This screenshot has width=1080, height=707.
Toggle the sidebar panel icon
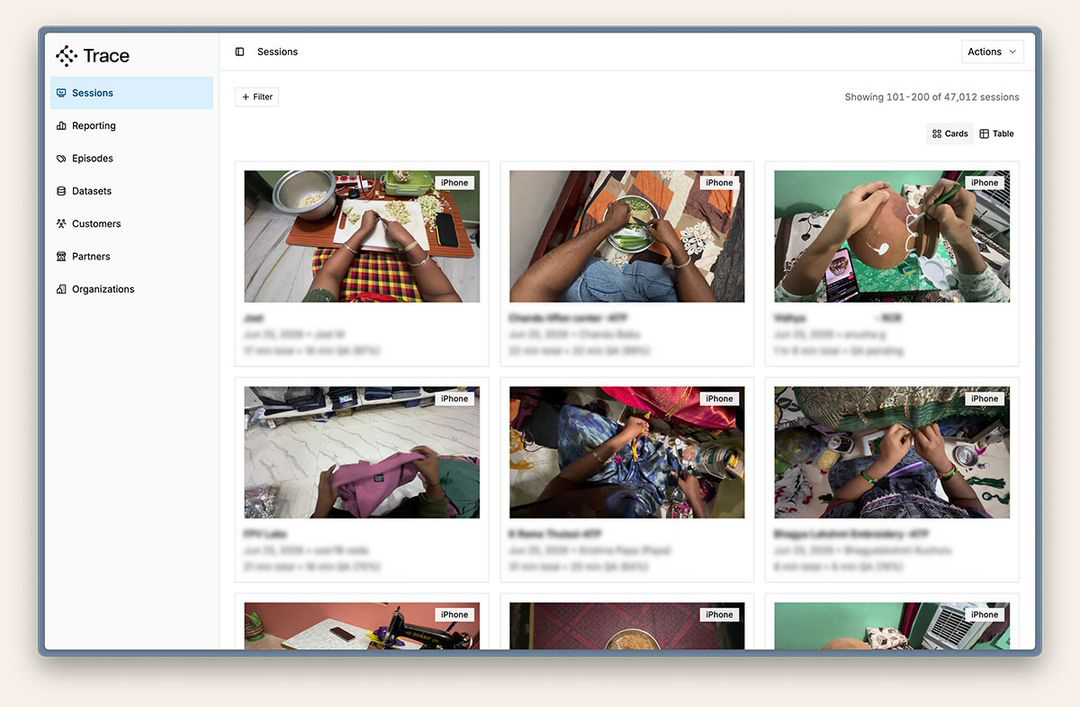[240, 52]
